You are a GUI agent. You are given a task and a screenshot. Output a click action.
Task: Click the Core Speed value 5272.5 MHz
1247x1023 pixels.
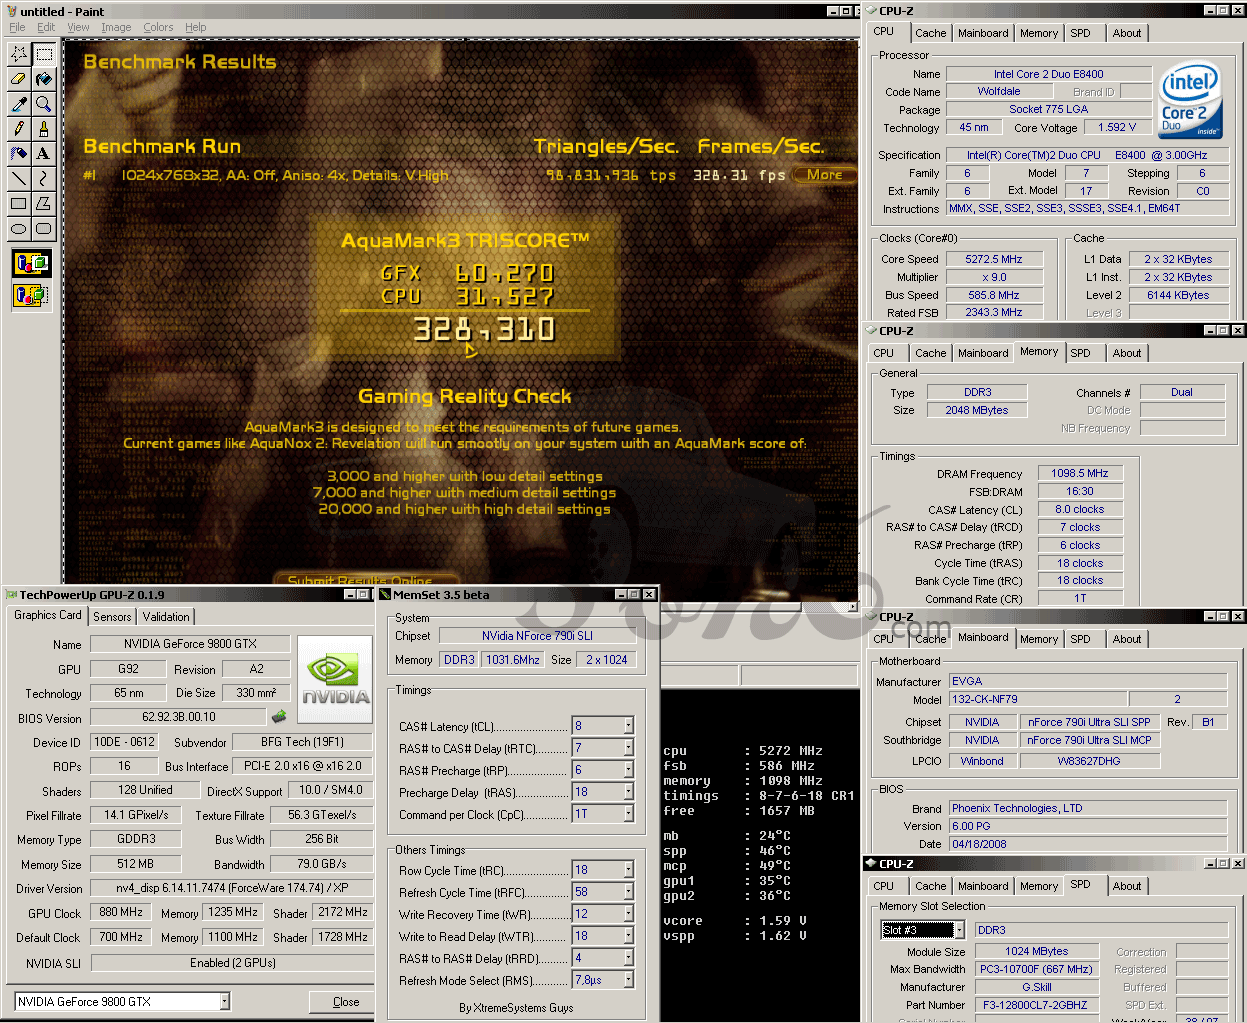[994, 259]
